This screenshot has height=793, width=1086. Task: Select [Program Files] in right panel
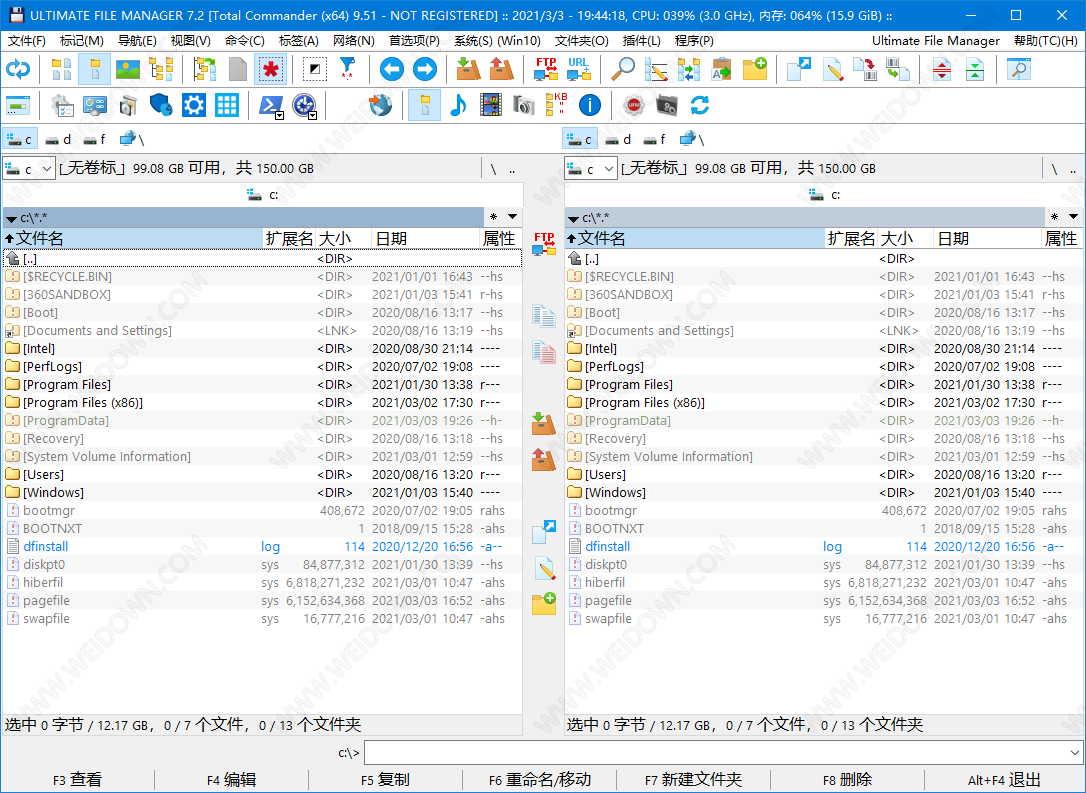824,384
